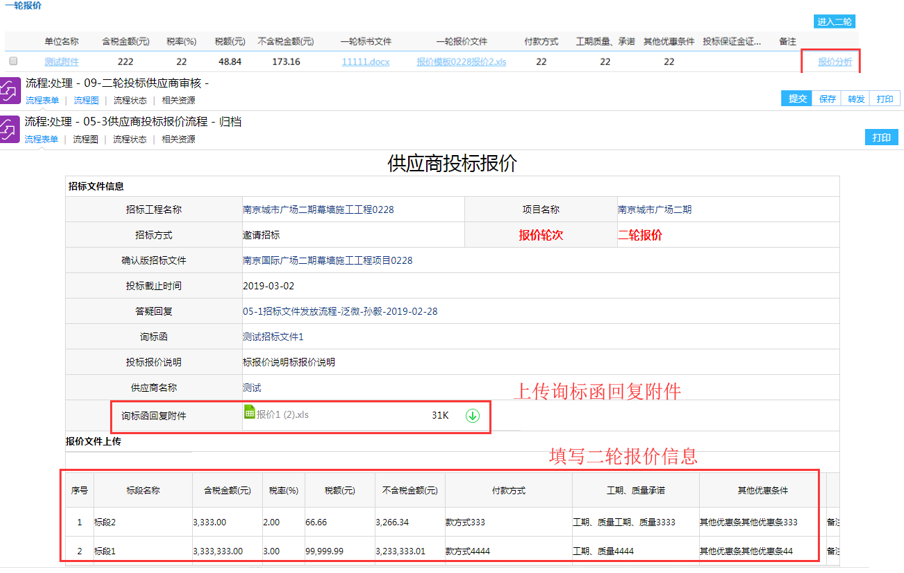The image size is (904, 573).
Task: Switch to 流程图 tab under 二轮投标供应商审核
Action: [86, 100]
